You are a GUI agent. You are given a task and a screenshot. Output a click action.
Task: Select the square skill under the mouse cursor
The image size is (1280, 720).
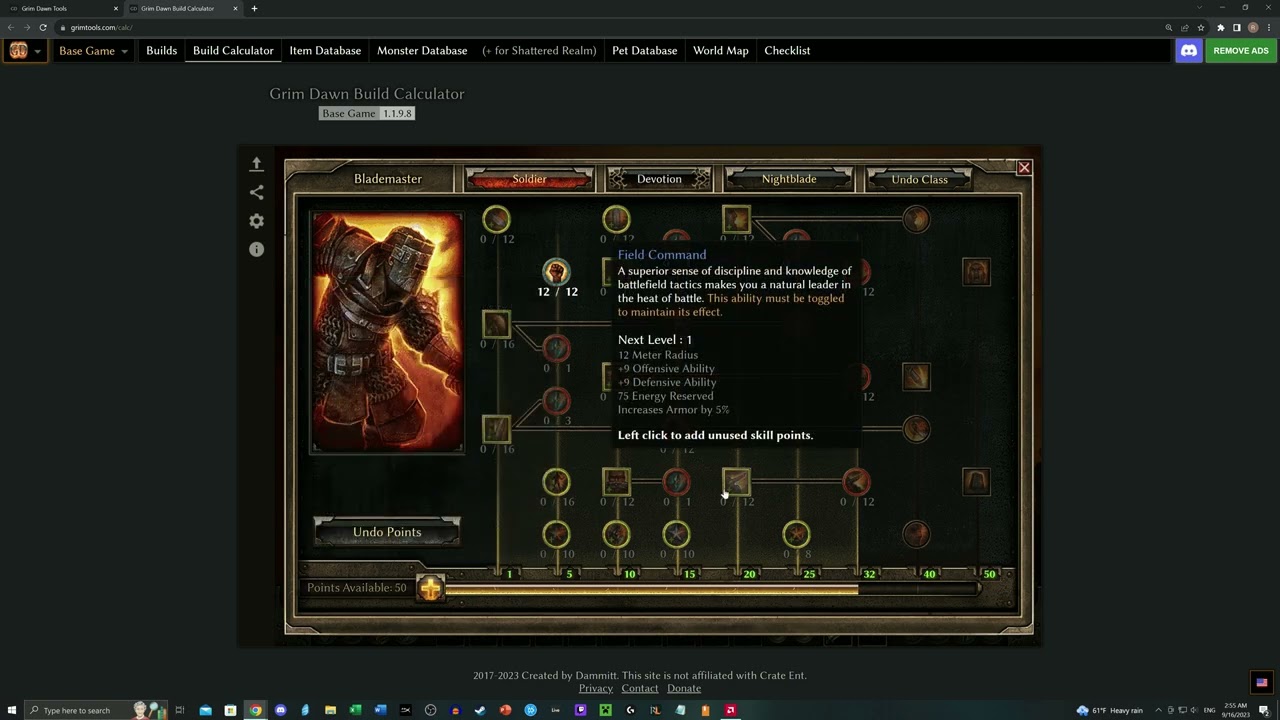(736, 482)
